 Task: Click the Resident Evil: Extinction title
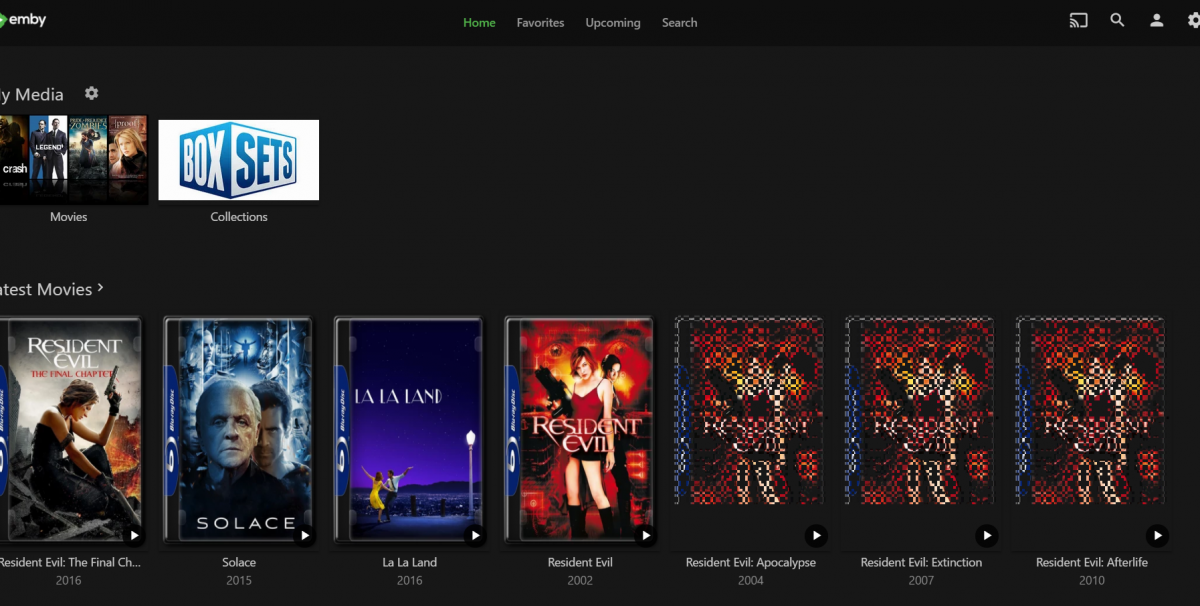[921, 562]
